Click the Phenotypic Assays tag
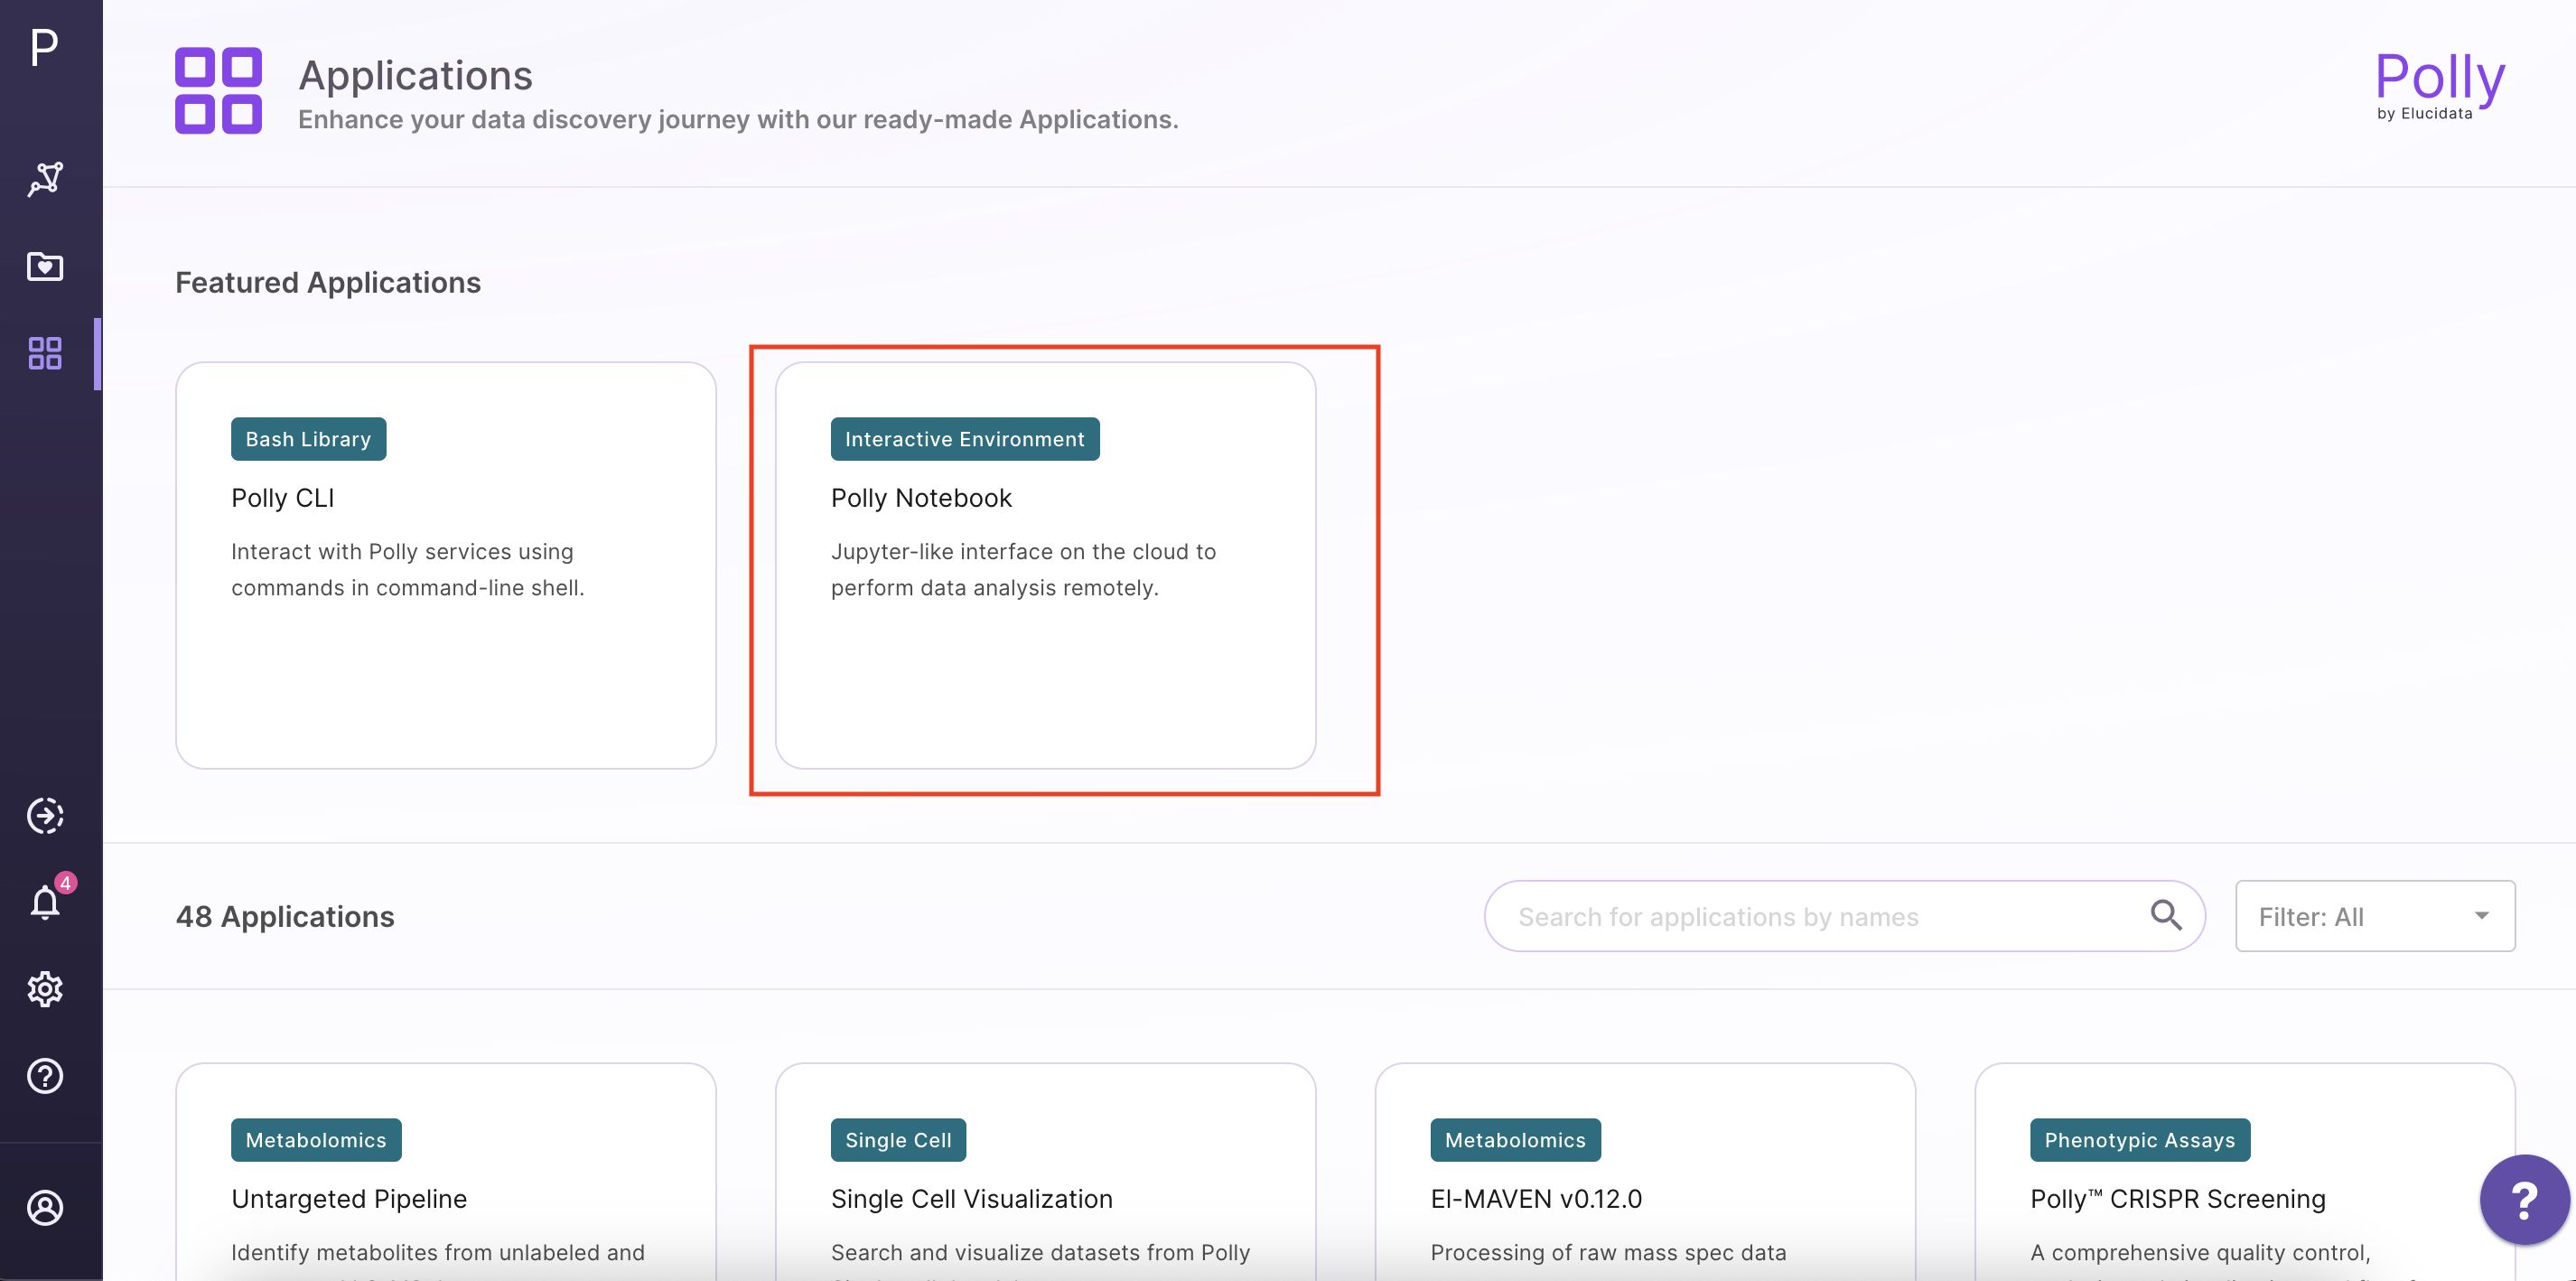This screenshot has width=2576, height=1281. (2140, 1140)
